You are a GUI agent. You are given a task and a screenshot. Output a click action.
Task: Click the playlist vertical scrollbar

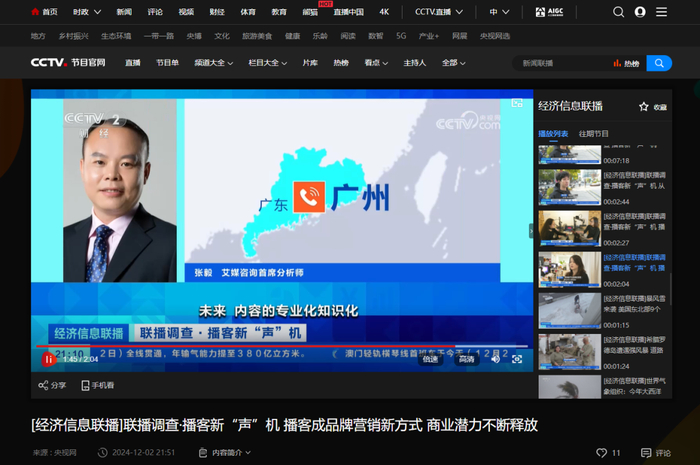click(x=670, y=290)
